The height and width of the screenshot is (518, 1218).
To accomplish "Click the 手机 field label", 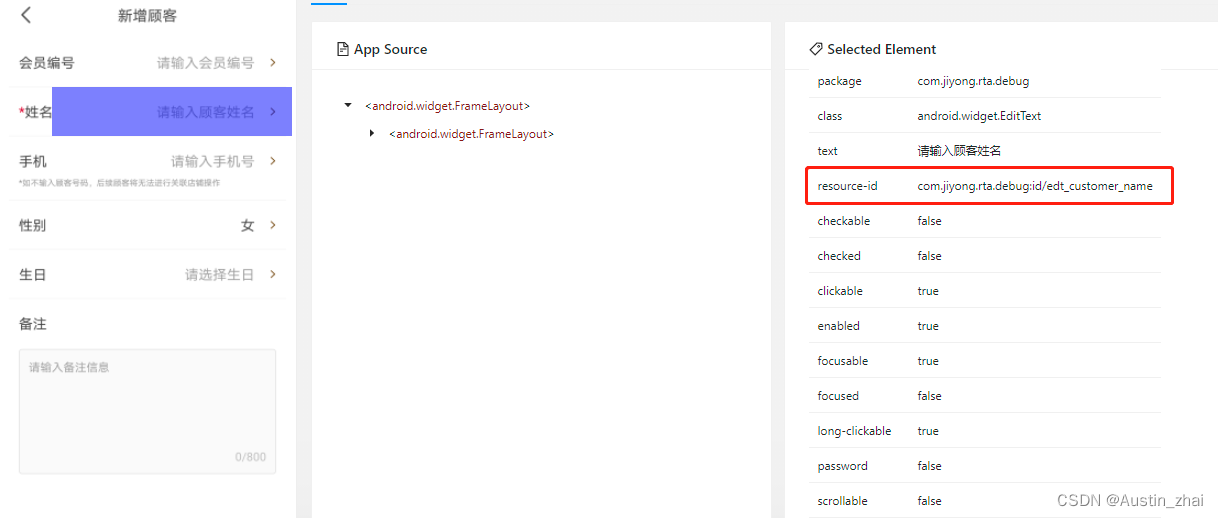I will 33,161.
